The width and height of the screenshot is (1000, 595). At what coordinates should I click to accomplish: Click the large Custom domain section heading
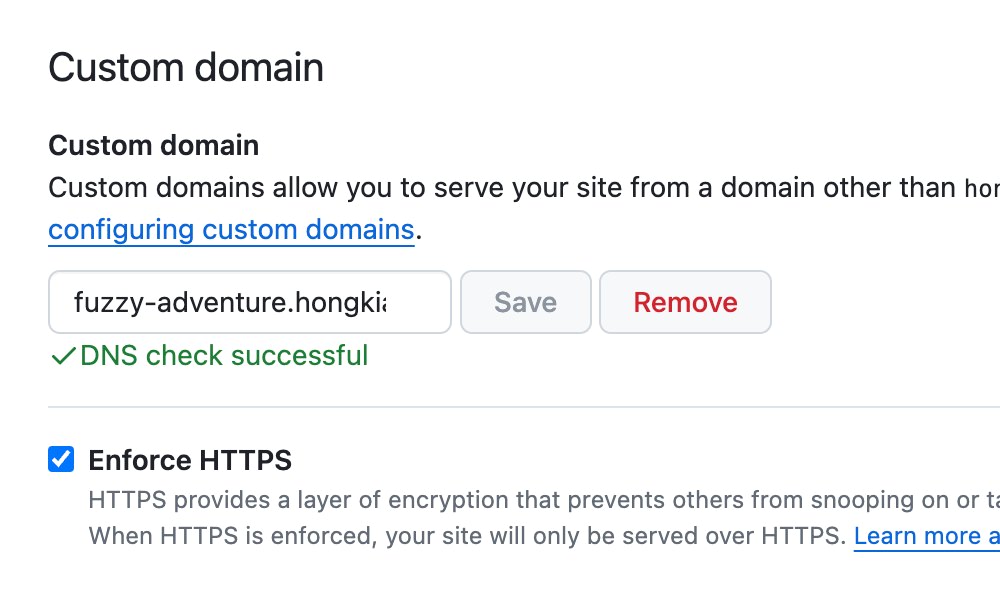coord(186,68)
